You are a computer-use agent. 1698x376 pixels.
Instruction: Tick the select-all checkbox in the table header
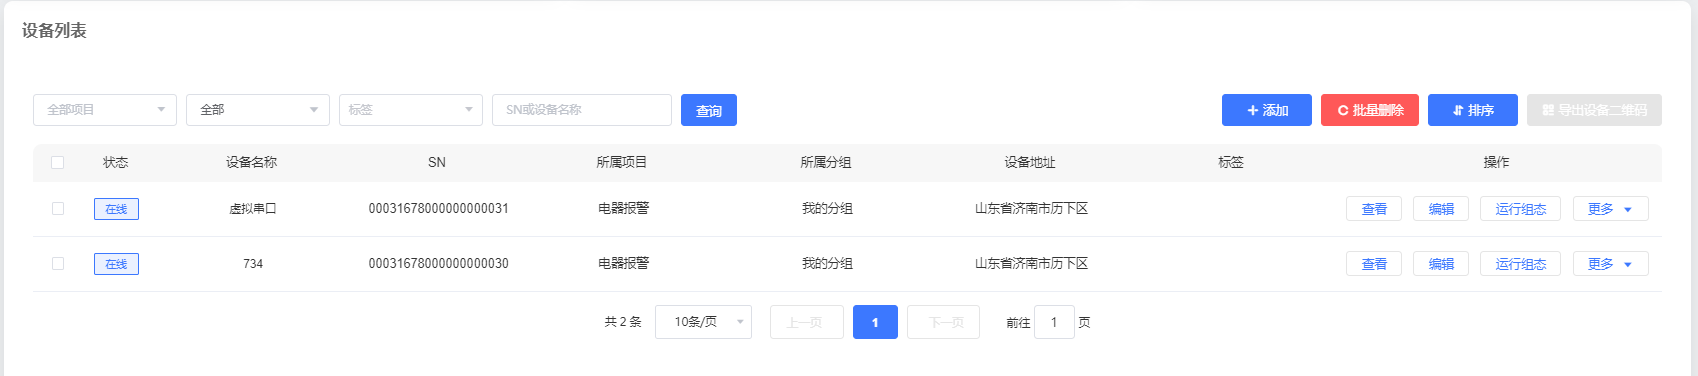point(58,162)
